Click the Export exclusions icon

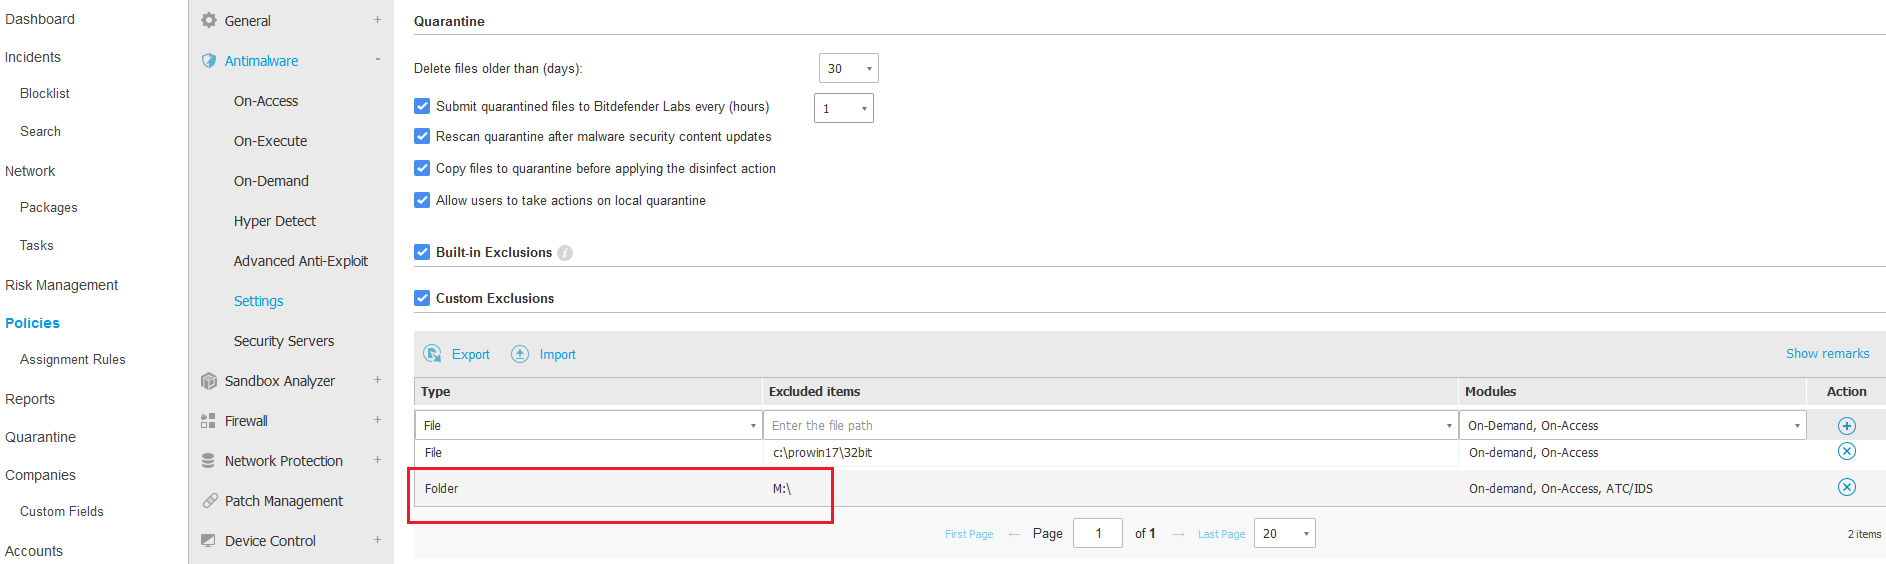click(433, 354)
